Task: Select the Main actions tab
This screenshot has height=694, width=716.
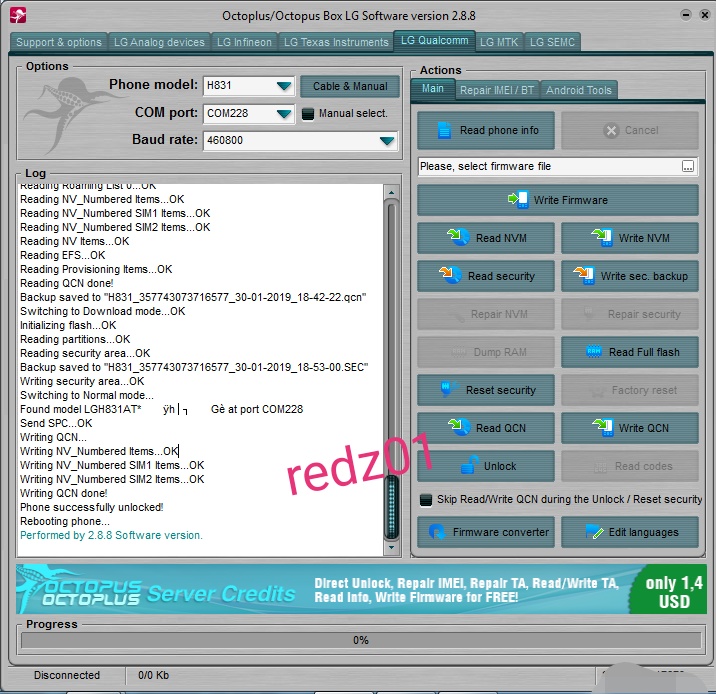Action: 432,89
